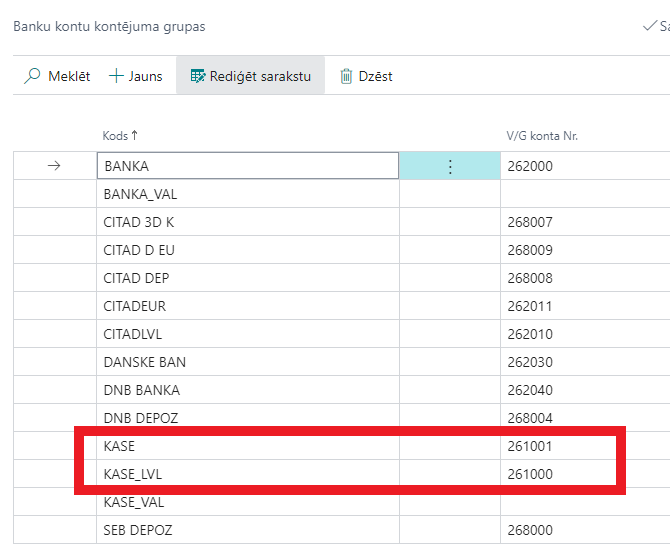The image size is (670, 544).
Task: Click the V/G konta Nr. column header
Action: (542, 135)
